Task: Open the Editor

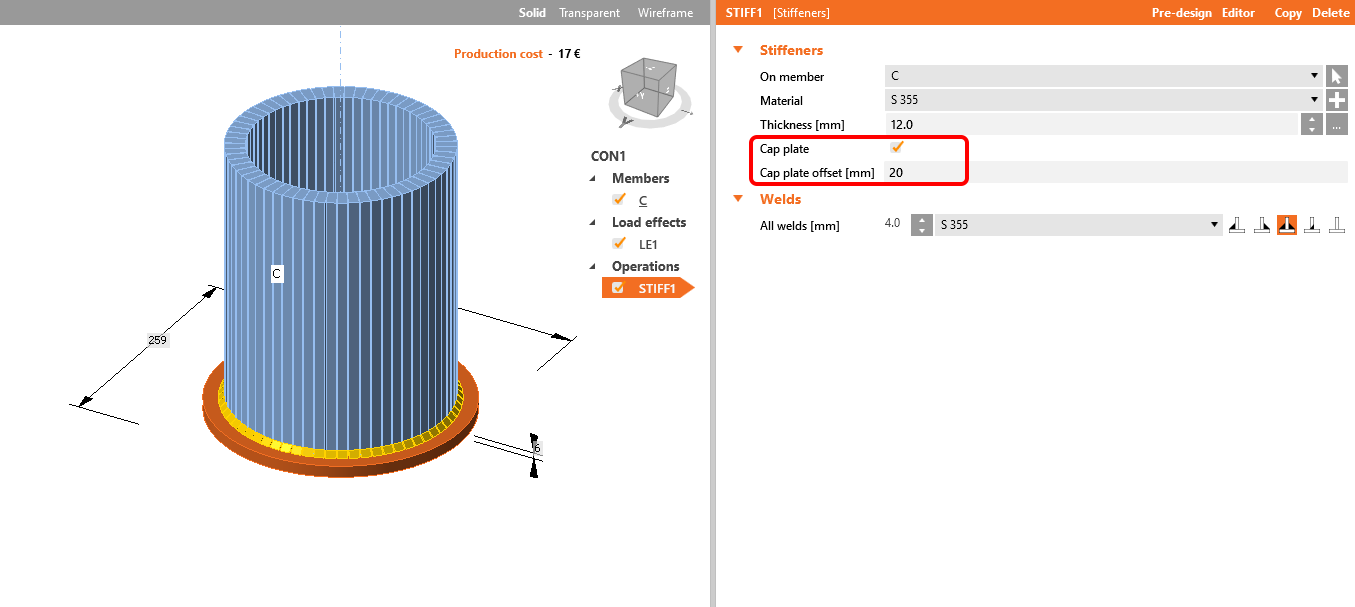Action: pos(1238,13)
